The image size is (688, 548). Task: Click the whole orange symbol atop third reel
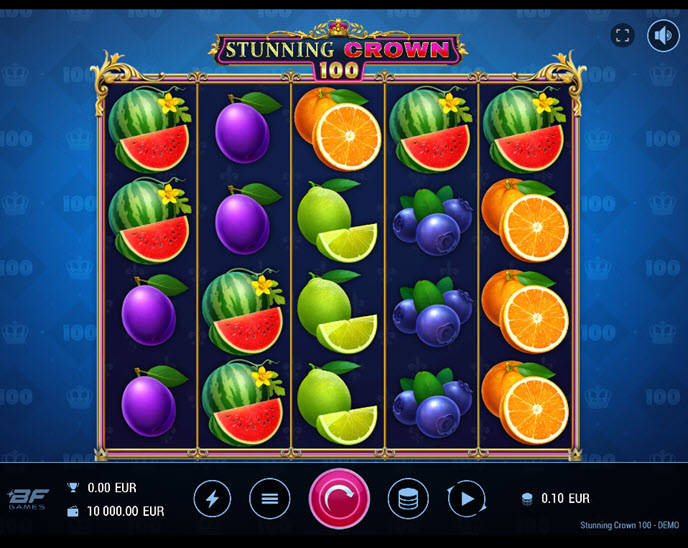pos(337,129)
